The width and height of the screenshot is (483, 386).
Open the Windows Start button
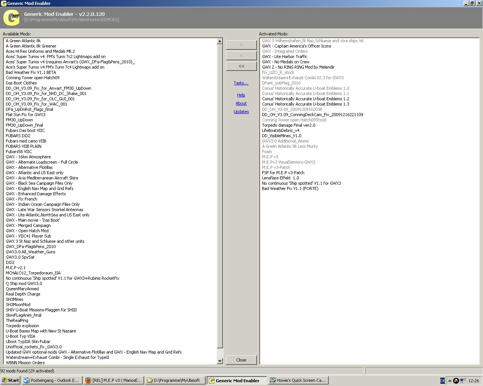11,380
